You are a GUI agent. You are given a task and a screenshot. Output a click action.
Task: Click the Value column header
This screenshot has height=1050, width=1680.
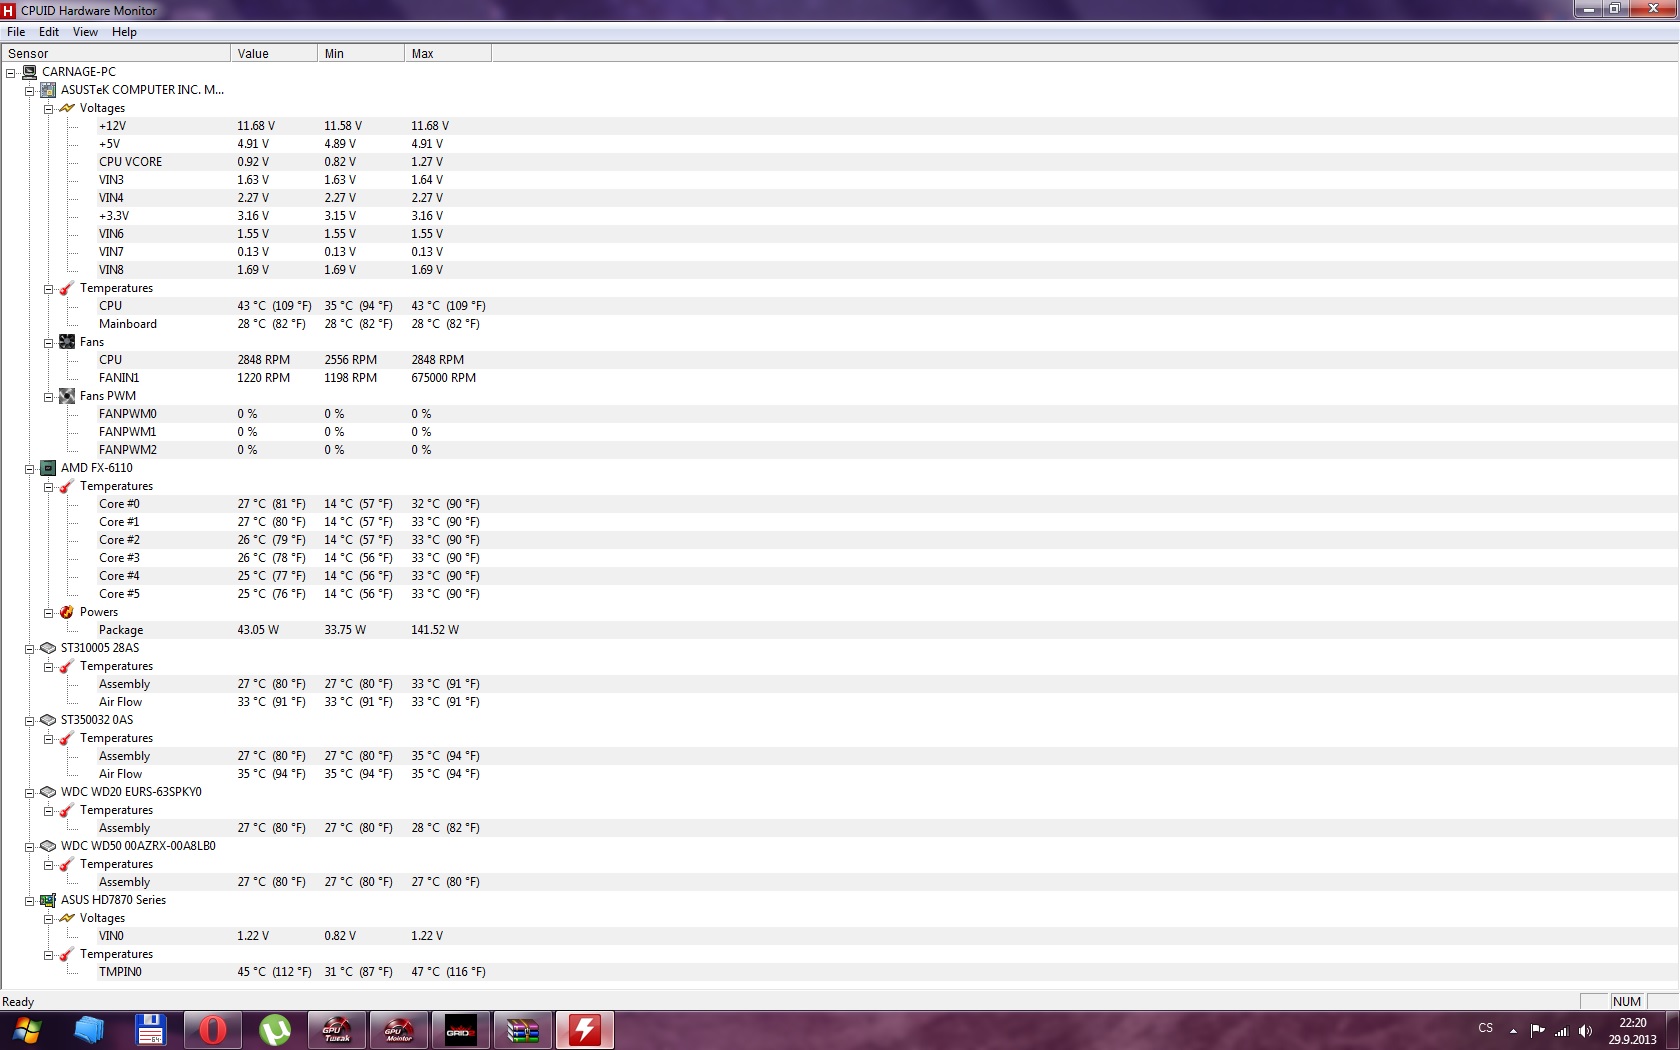pos(274,53)
